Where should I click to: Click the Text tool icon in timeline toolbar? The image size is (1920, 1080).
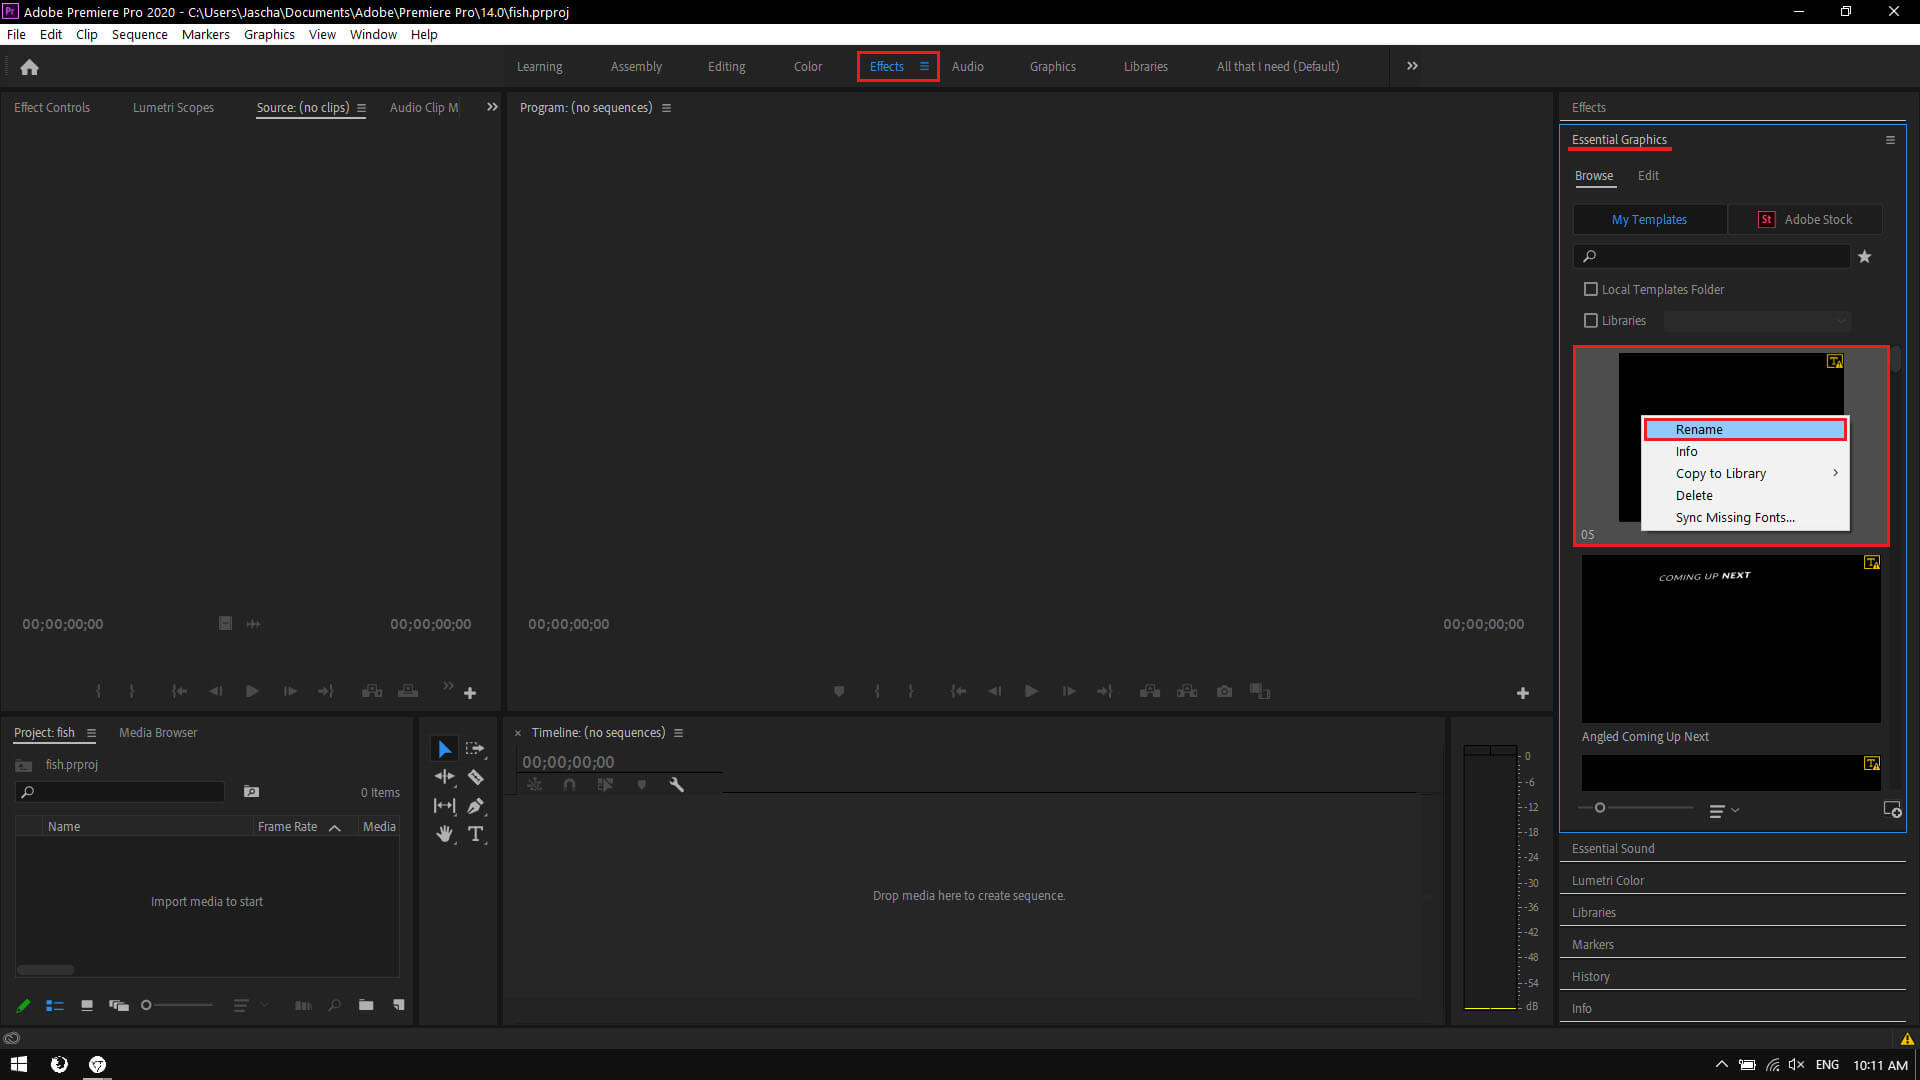476,833
